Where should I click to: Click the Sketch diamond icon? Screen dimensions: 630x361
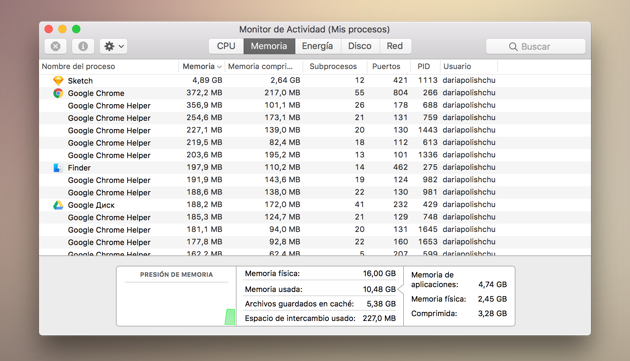coord(58,80)
